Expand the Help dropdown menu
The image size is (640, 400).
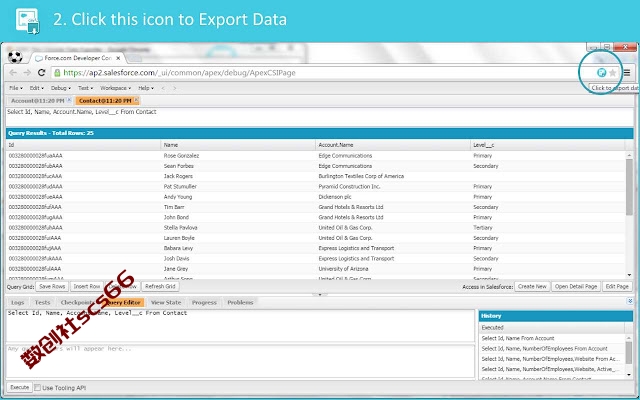coord(146,88)
